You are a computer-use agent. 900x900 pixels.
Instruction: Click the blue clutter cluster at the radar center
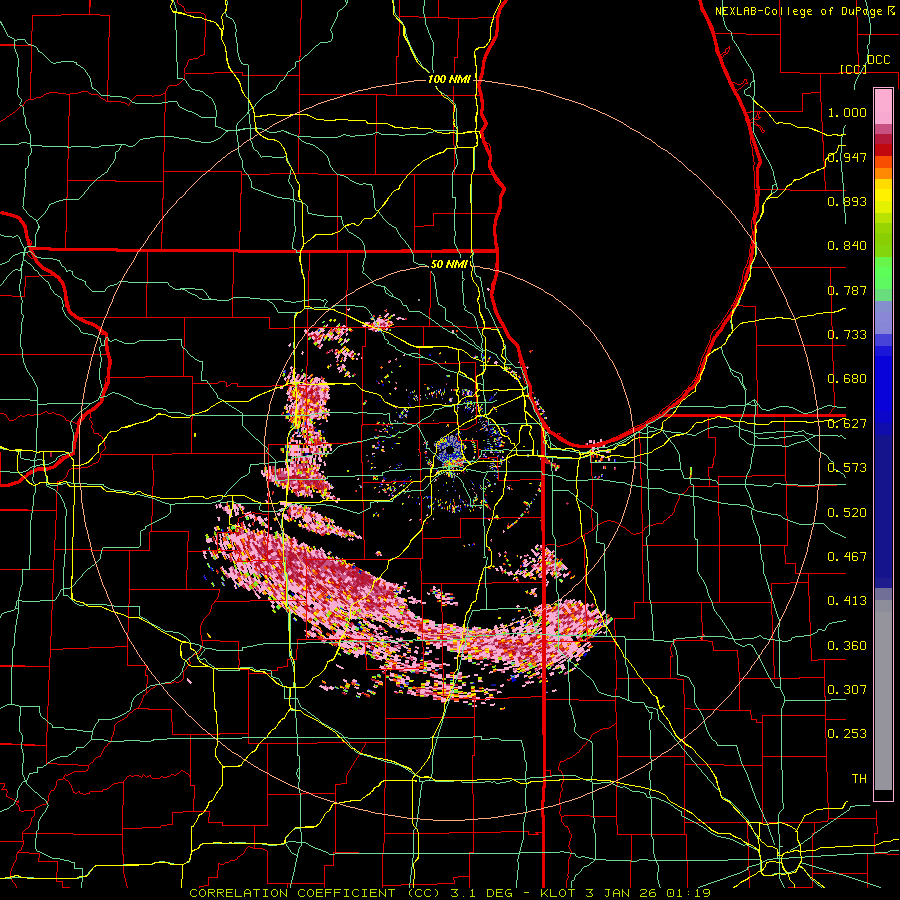pos(451,451)
